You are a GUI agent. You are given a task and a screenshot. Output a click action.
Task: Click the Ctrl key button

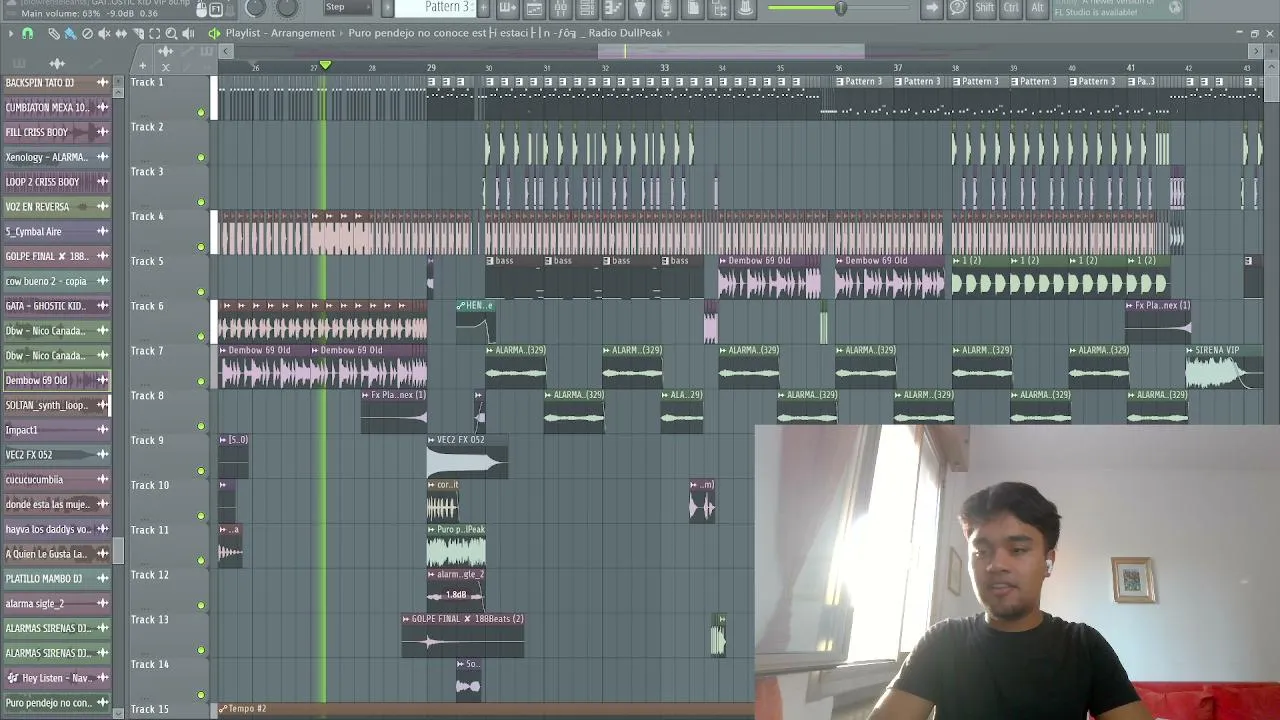tap(1011, 8)
